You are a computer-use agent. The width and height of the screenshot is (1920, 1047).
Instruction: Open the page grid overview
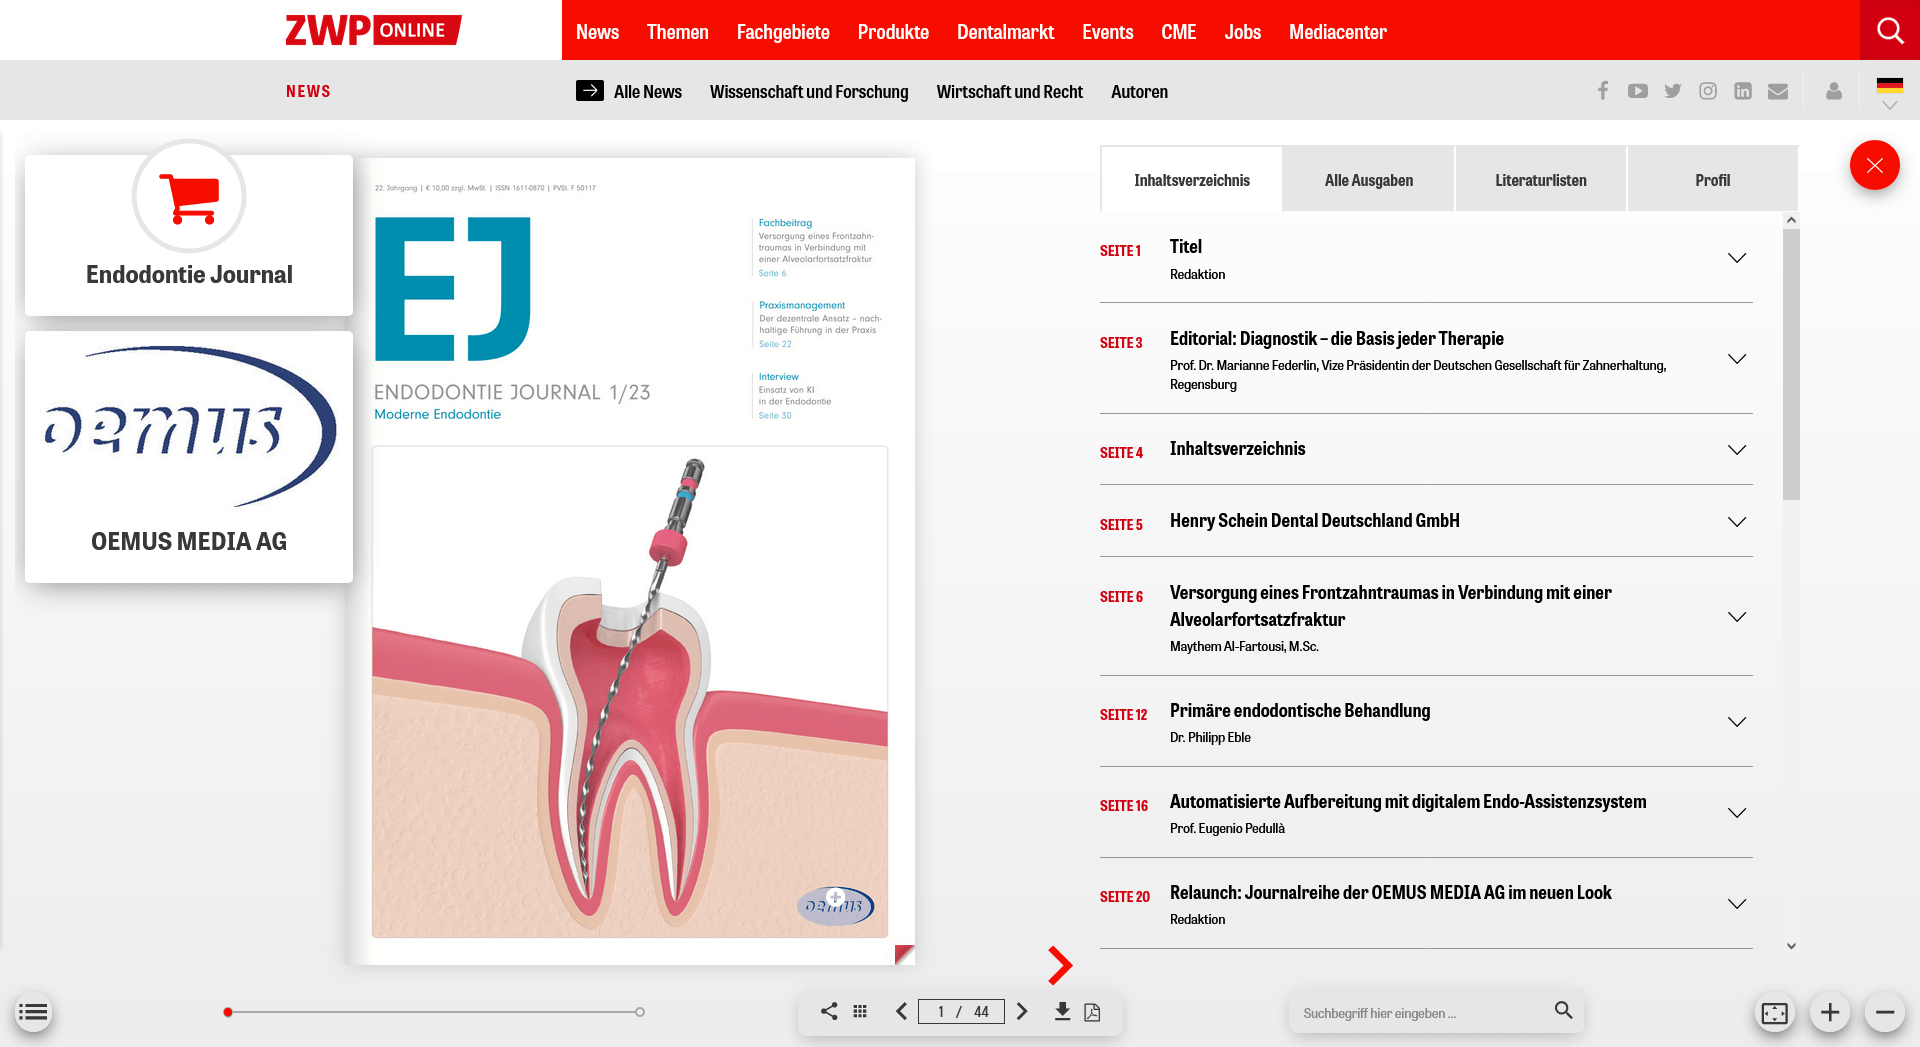coord(859,1011)
